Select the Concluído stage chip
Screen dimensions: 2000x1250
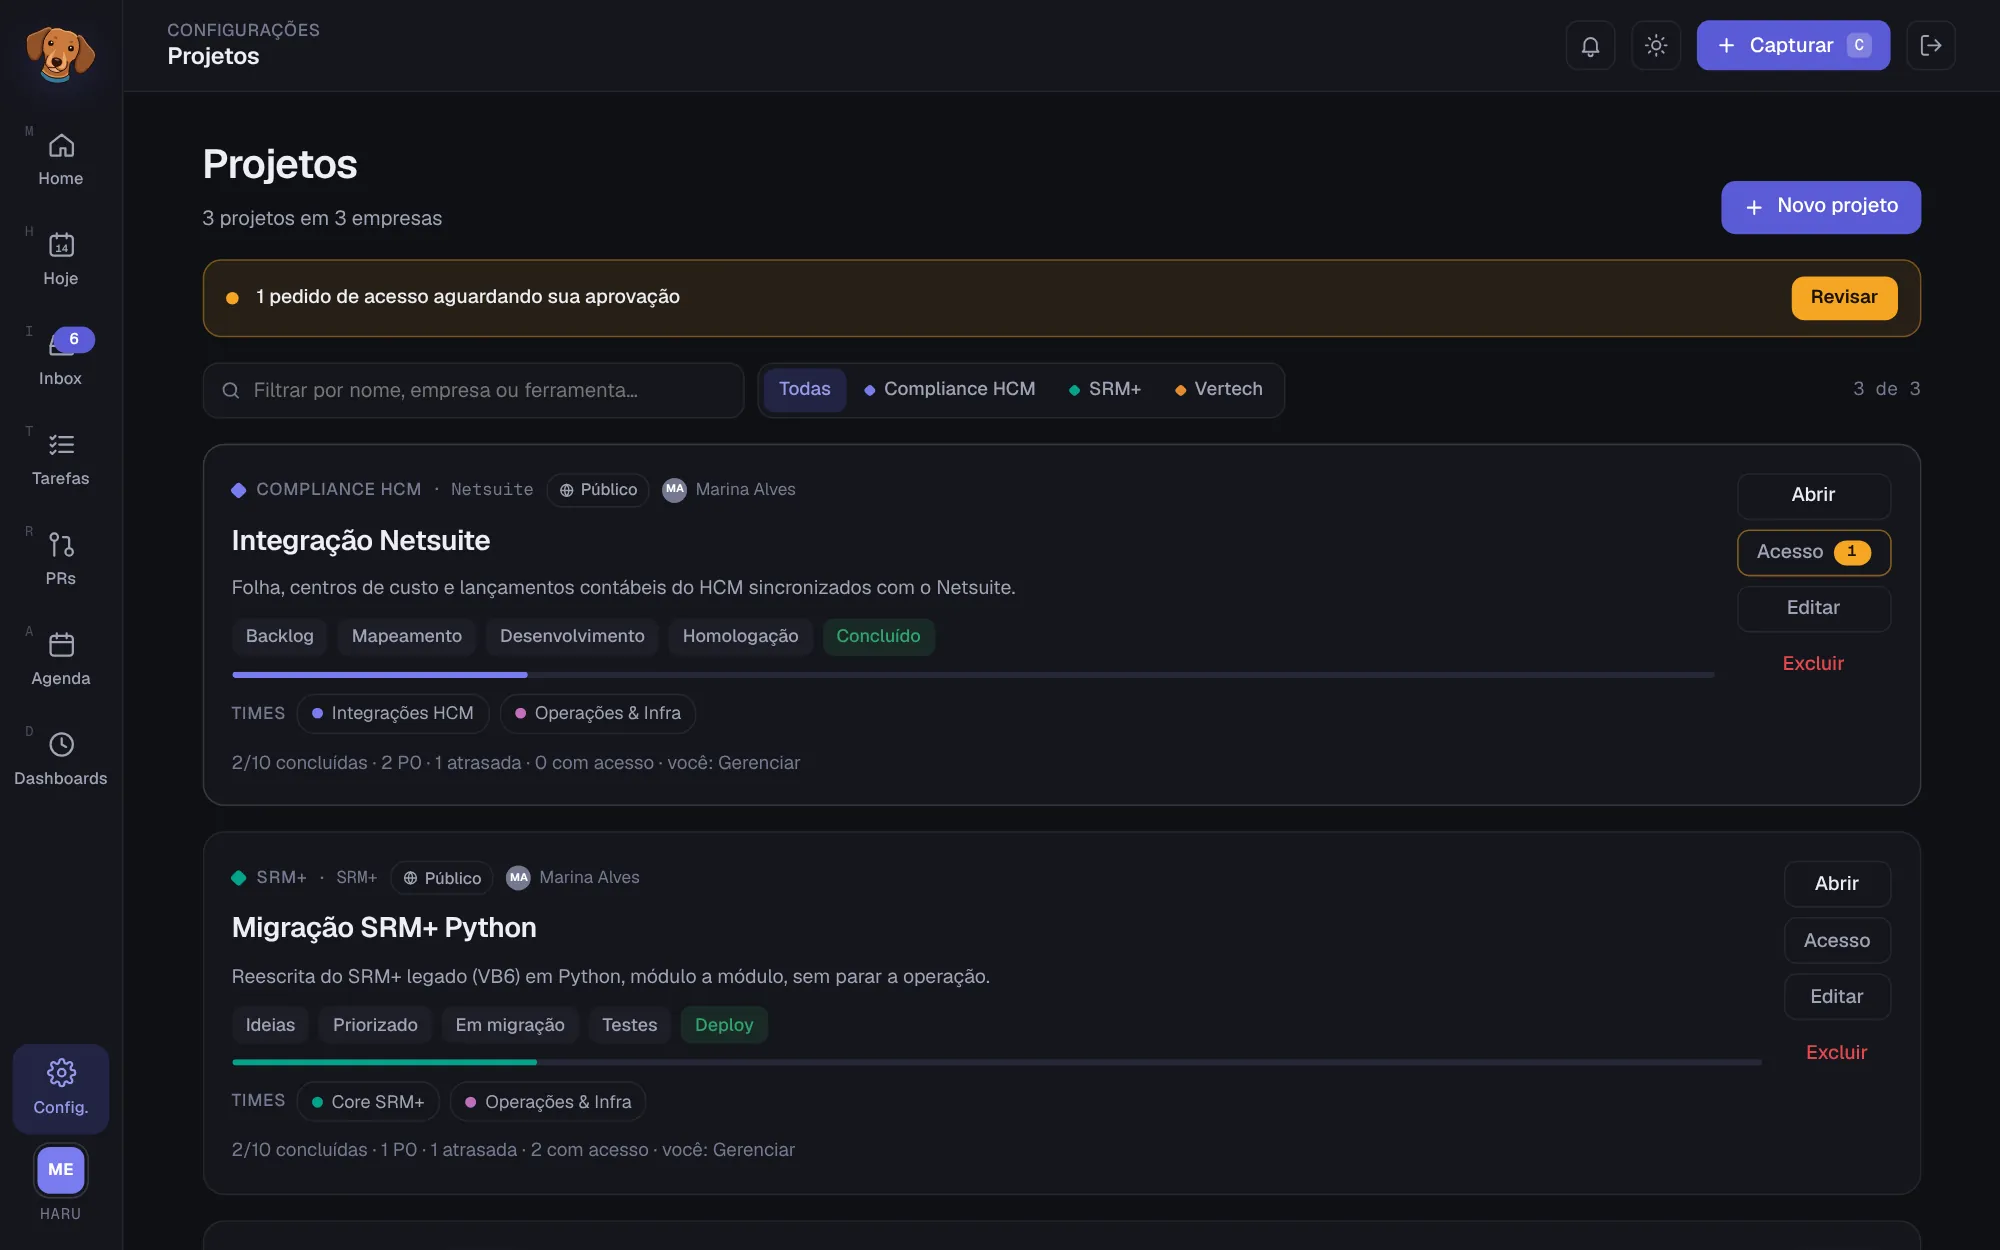tap(878, 637)
